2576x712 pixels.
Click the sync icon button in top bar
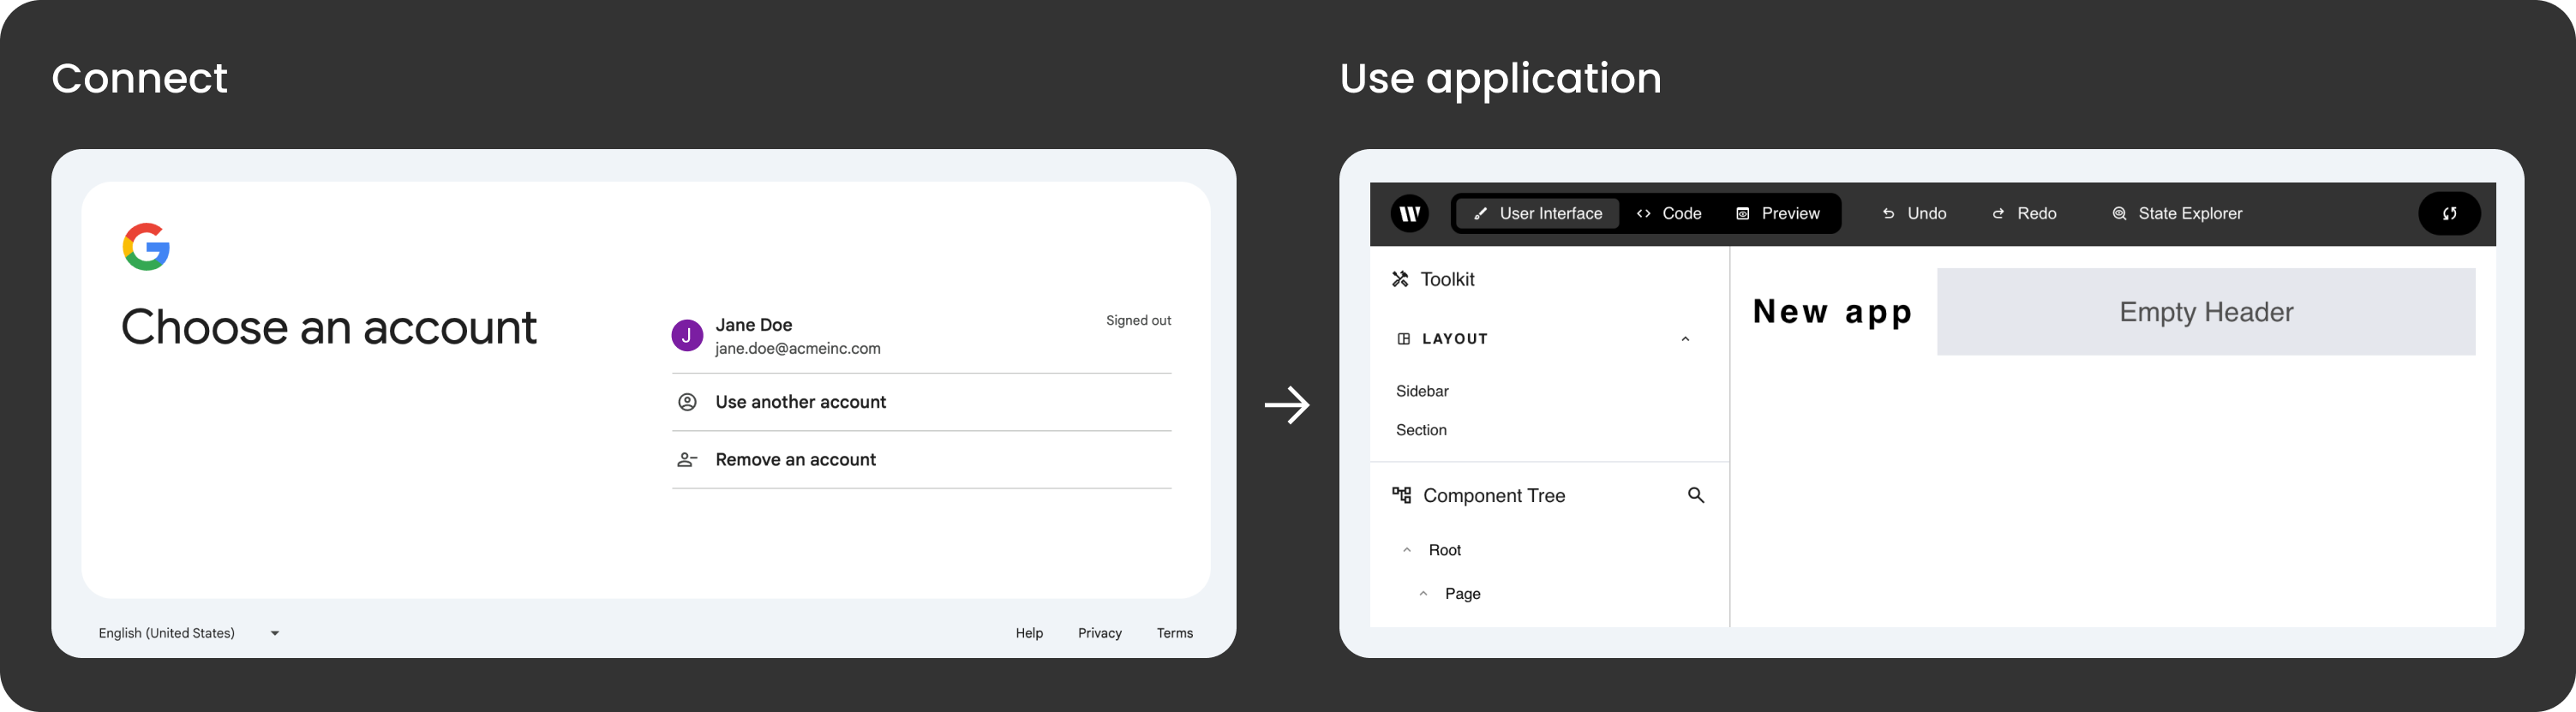tap(2449, 213)
